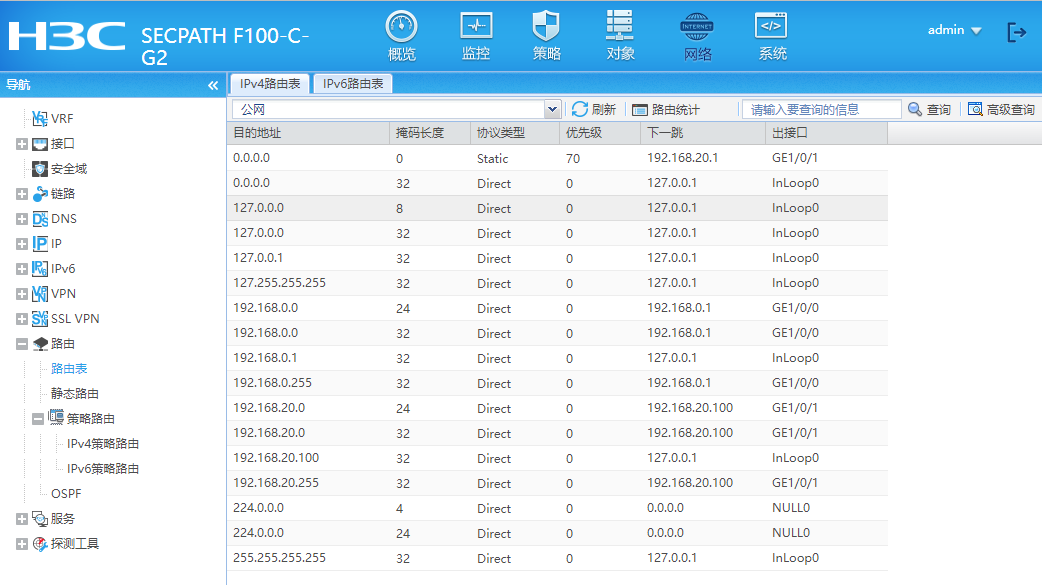Image resolution: width=1042 pixels, height=585 pixels.
Task: Expand the IPv6 tree node
Action: [22, 269]
